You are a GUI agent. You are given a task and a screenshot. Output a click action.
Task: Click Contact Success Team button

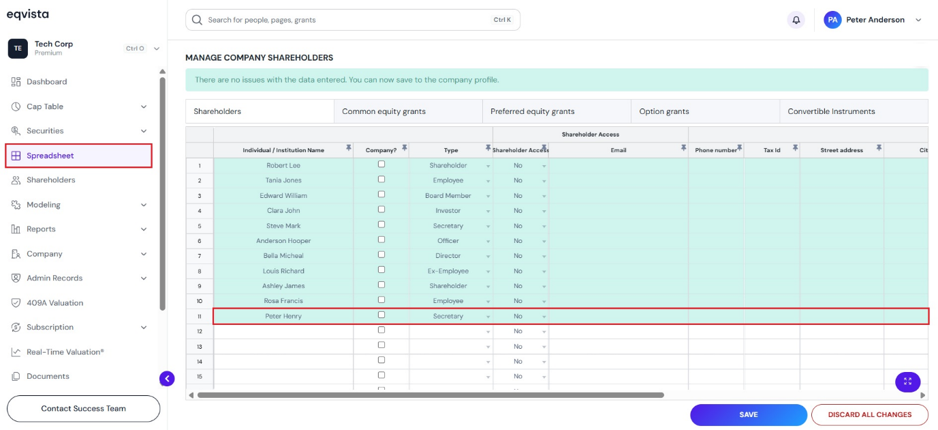[83, 408]
